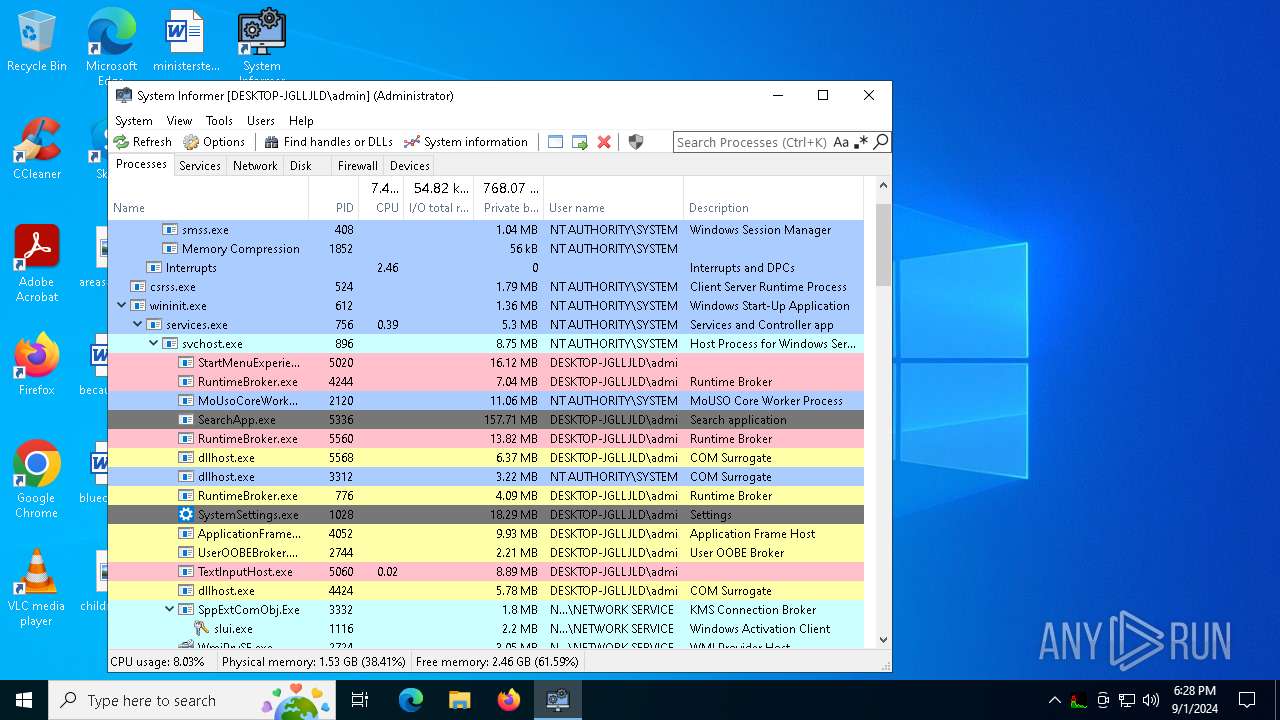Open the CCleaner desktop icon
This screenshot has height=720, width=1280.
tap(37, 150)
